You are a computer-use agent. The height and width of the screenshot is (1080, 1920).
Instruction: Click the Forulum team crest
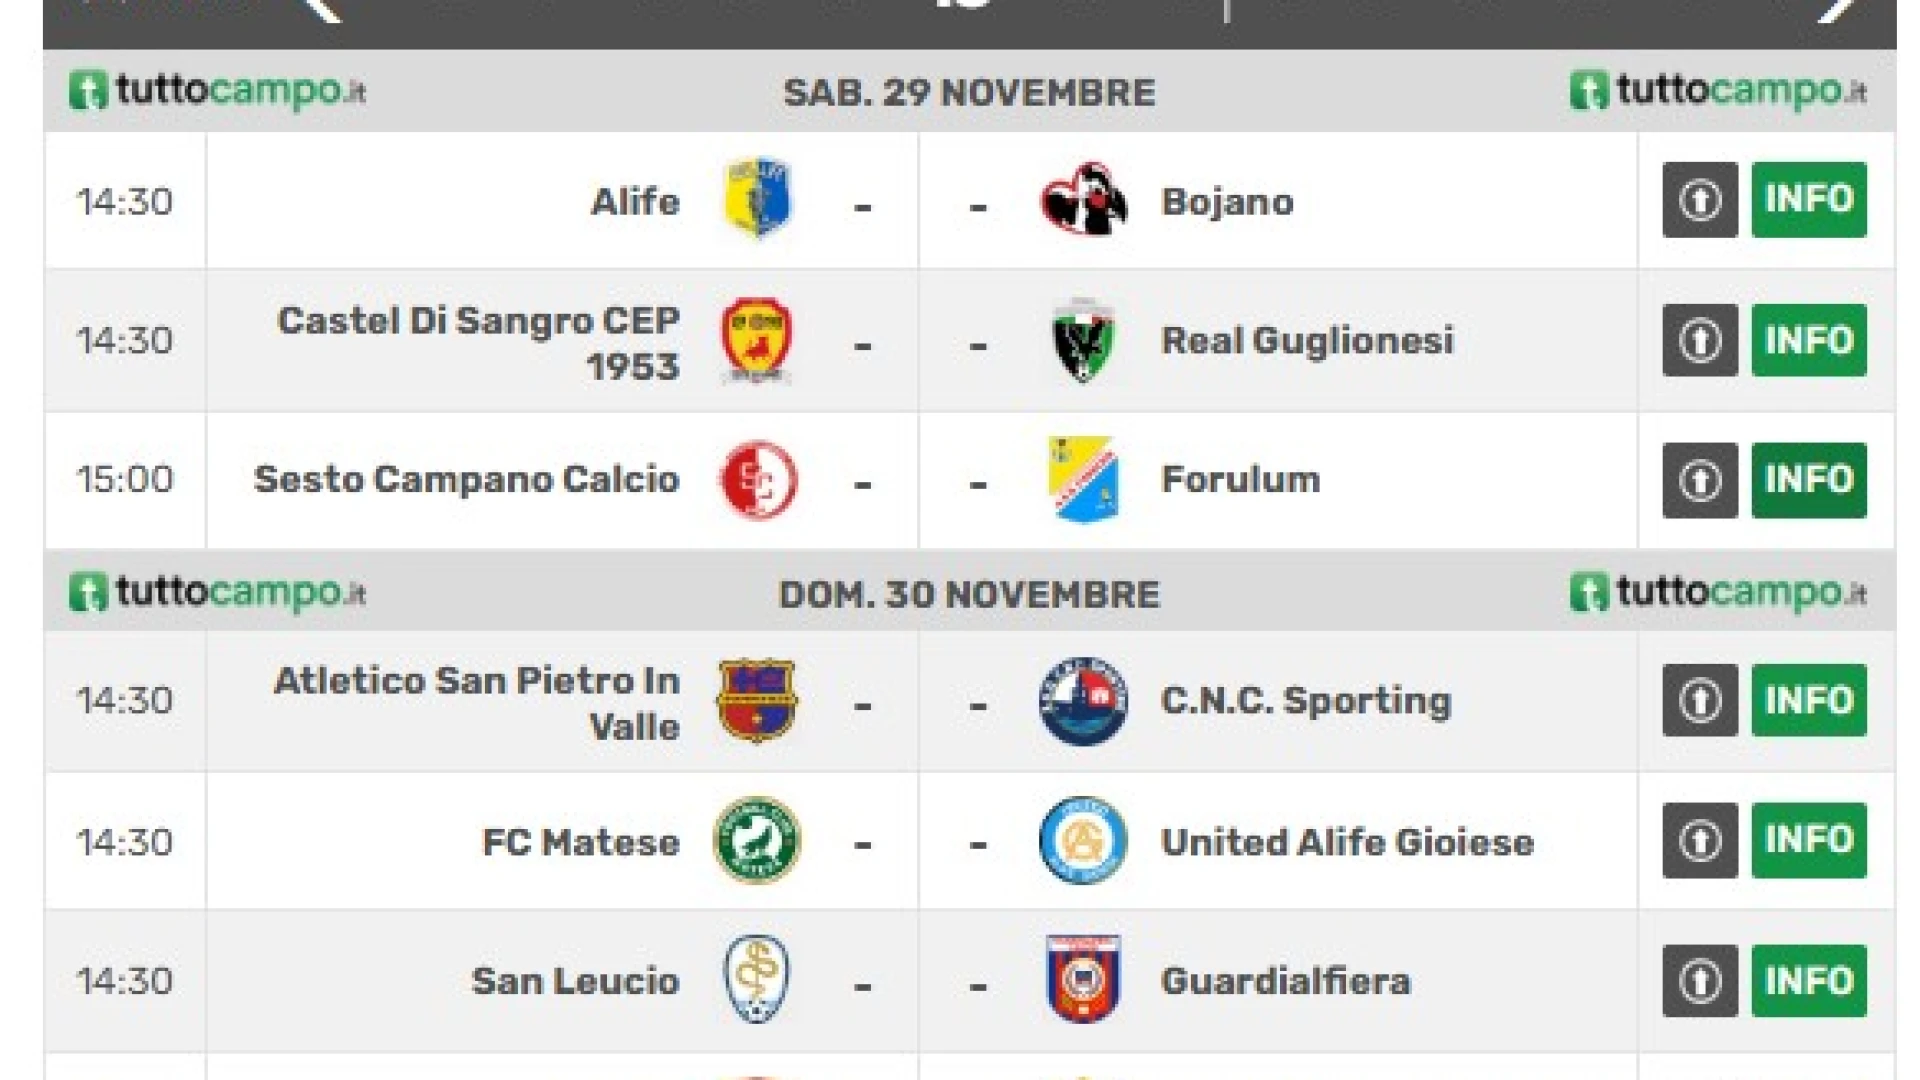pos(1083,480)
